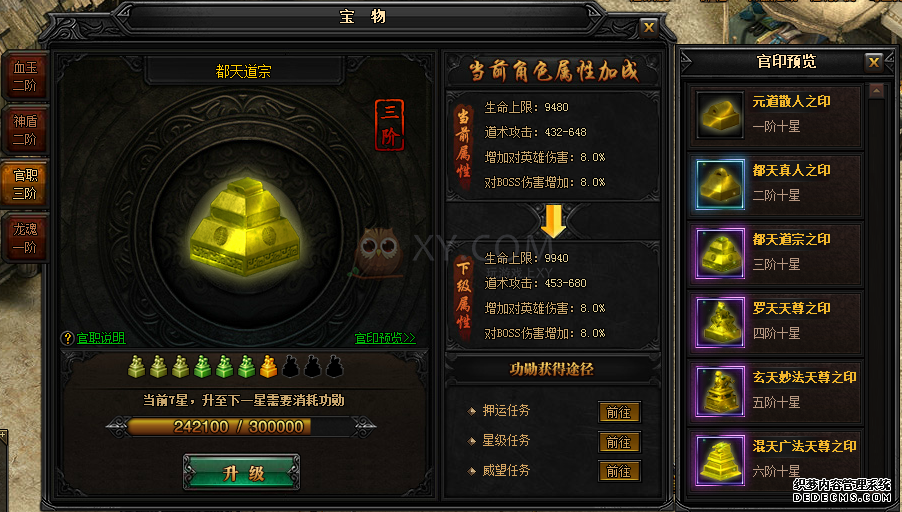
Task: Click the question mark help icon
Action: click(68, 338)
